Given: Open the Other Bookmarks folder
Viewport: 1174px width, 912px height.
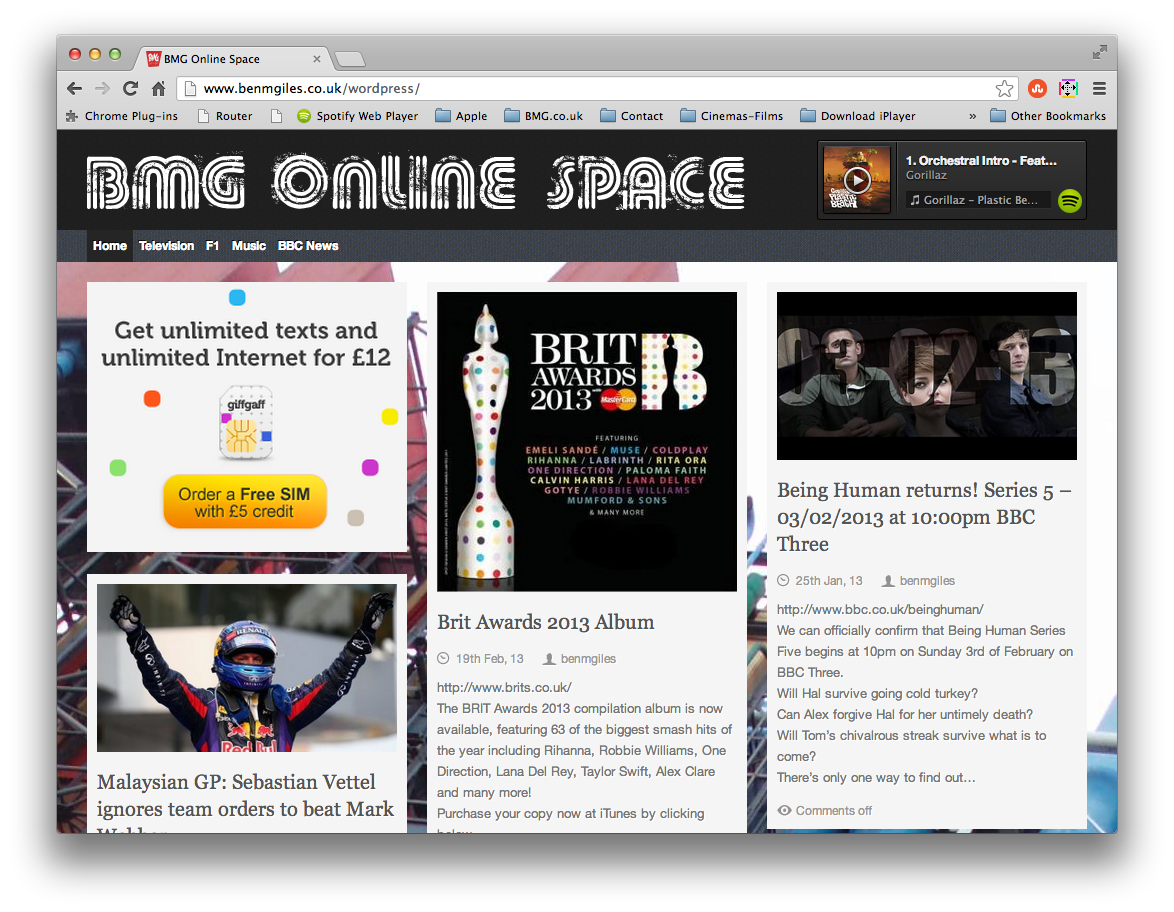Looking at the screenshot, I should tap(1047, 116).
